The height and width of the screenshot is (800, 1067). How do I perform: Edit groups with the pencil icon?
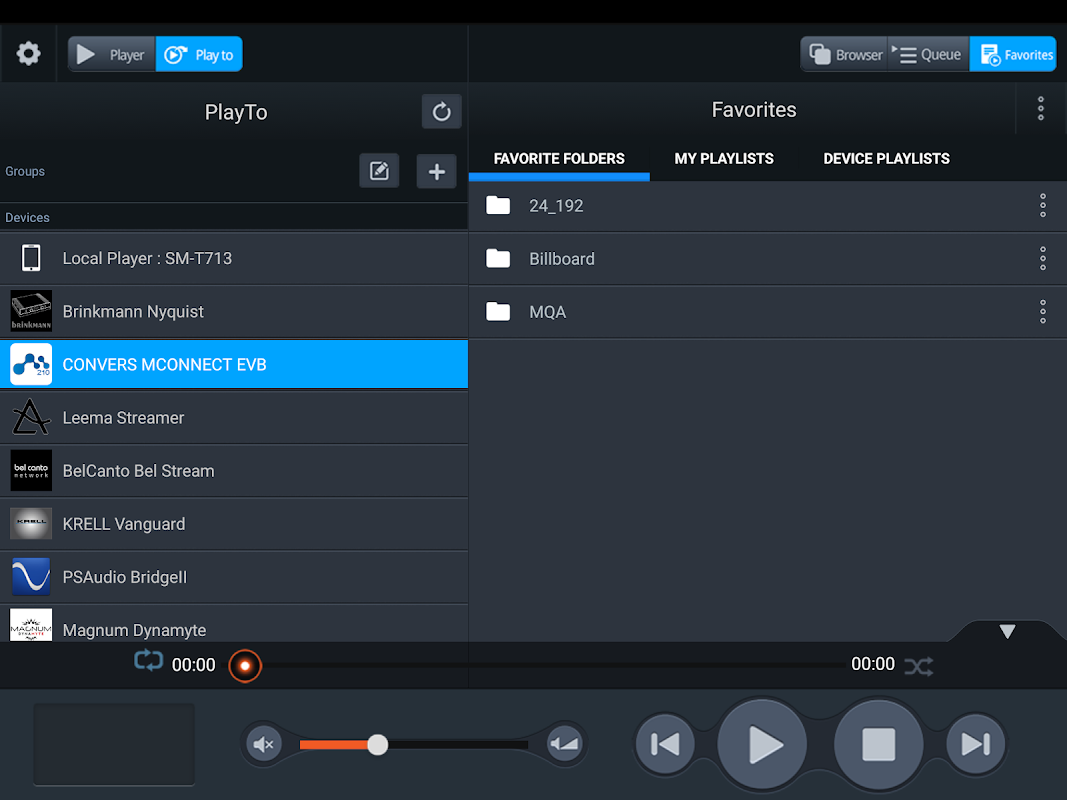[379, 171]
